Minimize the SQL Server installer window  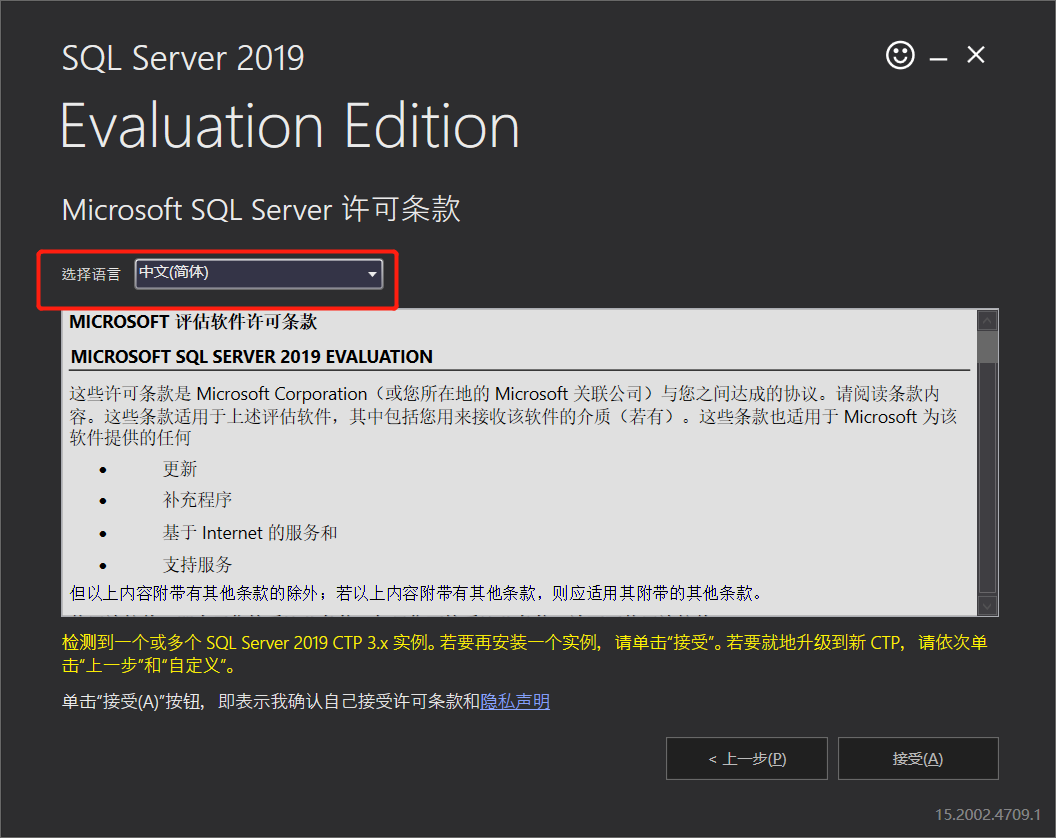(x=938, y=60)
